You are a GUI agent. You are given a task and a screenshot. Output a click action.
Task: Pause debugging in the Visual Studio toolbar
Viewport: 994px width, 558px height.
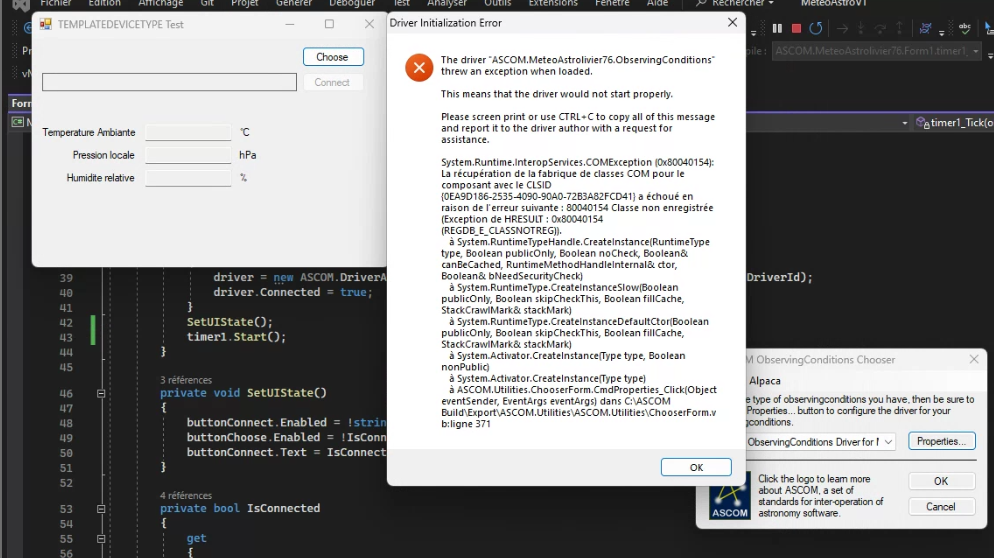777,29
